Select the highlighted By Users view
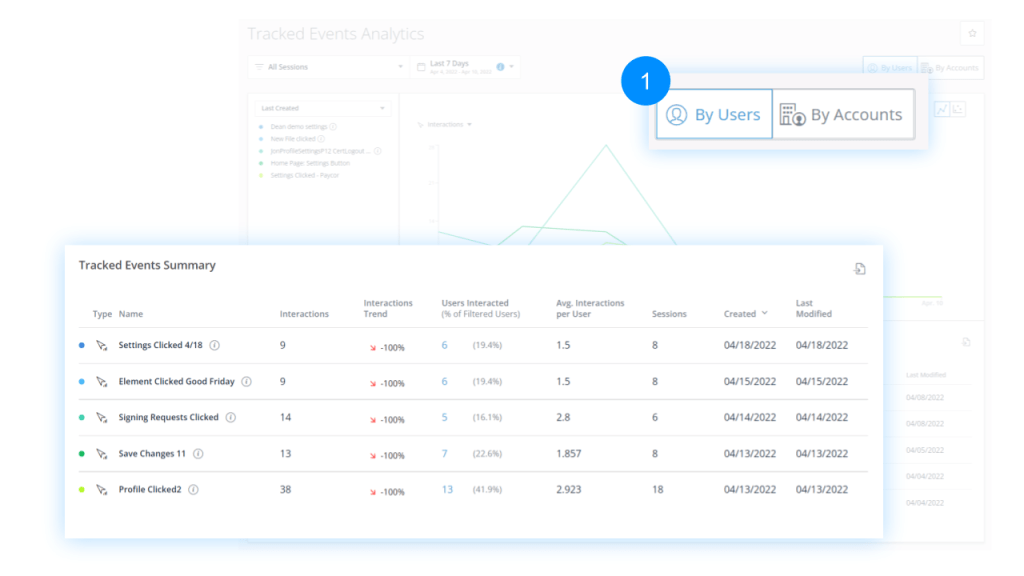The height and width of the screenshot is (576, 1024). (x=714, y=115)
